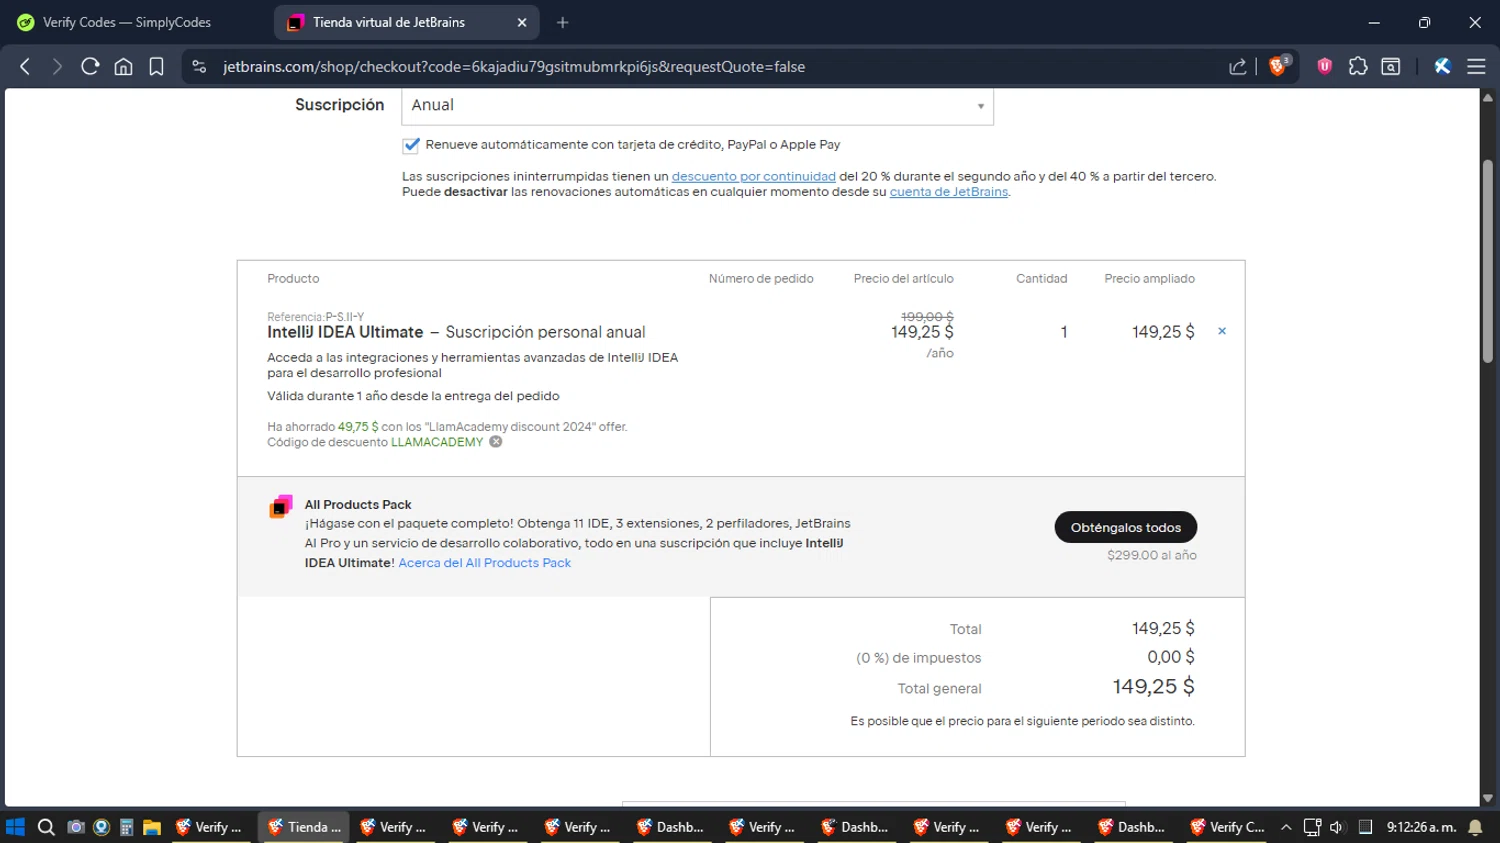Open the 'descuento por continuidad' link
This screenshot has height=843, width=1500.
(x=753, y=176)
